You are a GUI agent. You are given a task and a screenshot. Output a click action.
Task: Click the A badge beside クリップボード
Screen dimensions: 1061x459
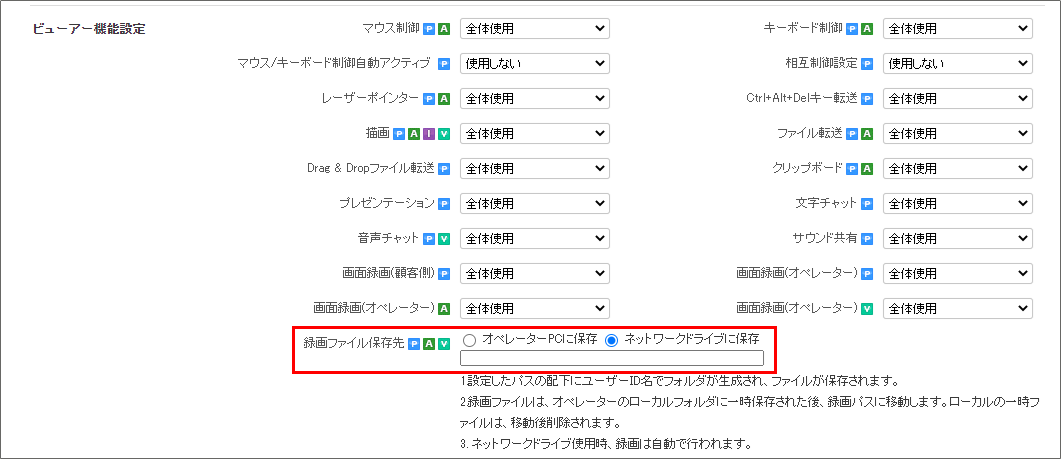click(867, 169)
